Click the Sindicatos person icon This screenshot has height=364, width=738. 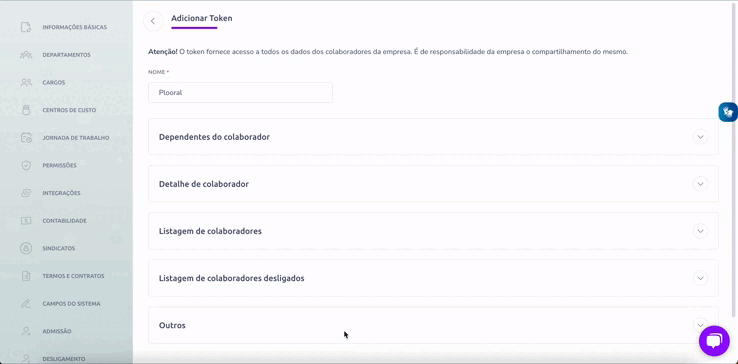(x=26, y=248)
